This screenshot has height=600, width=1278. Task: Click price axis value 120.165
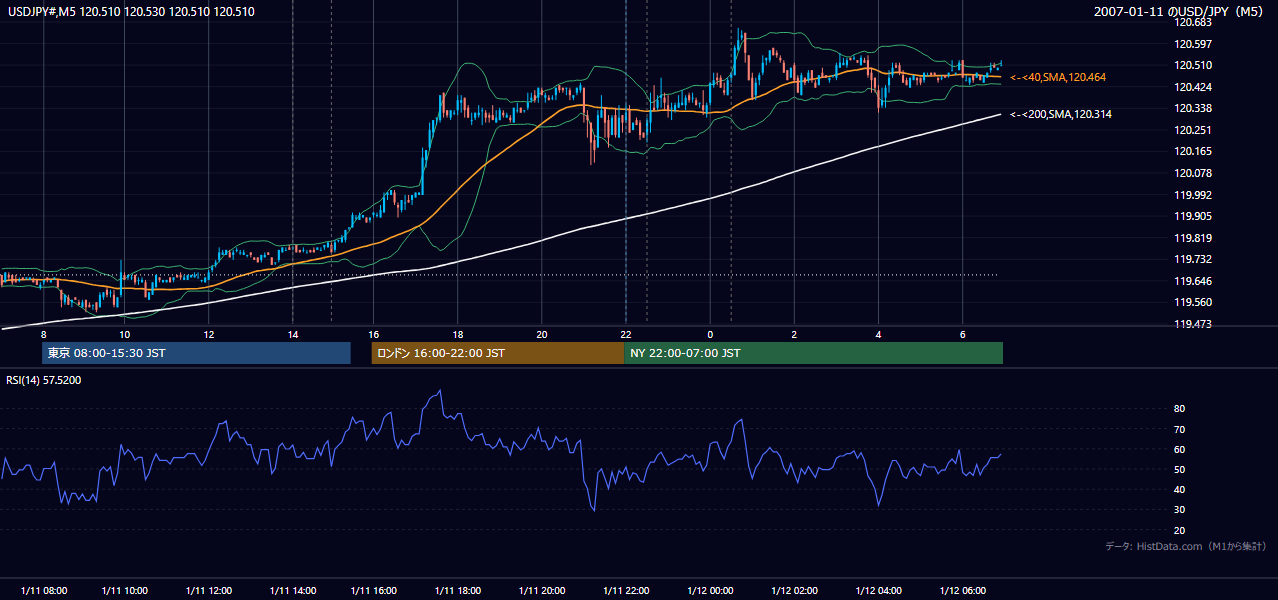[1194, 151]
